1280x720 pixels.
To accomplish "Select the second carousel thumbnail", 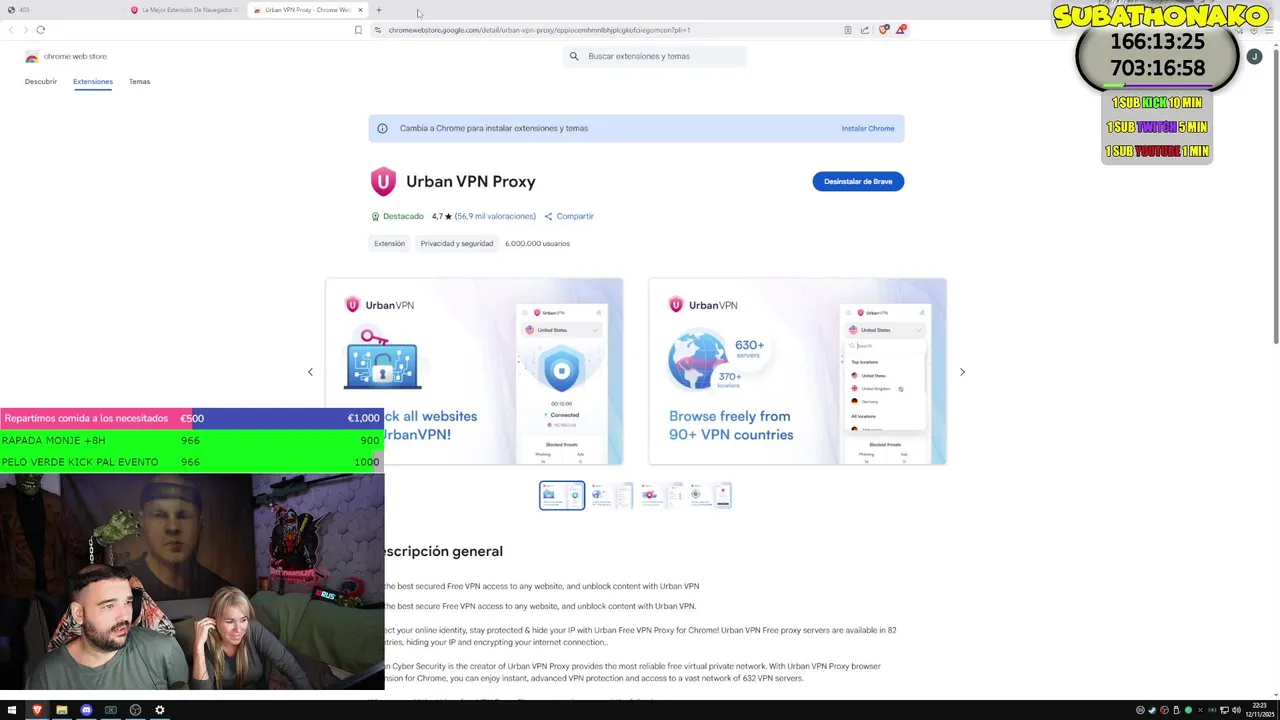I will click(x=611, y=495).
